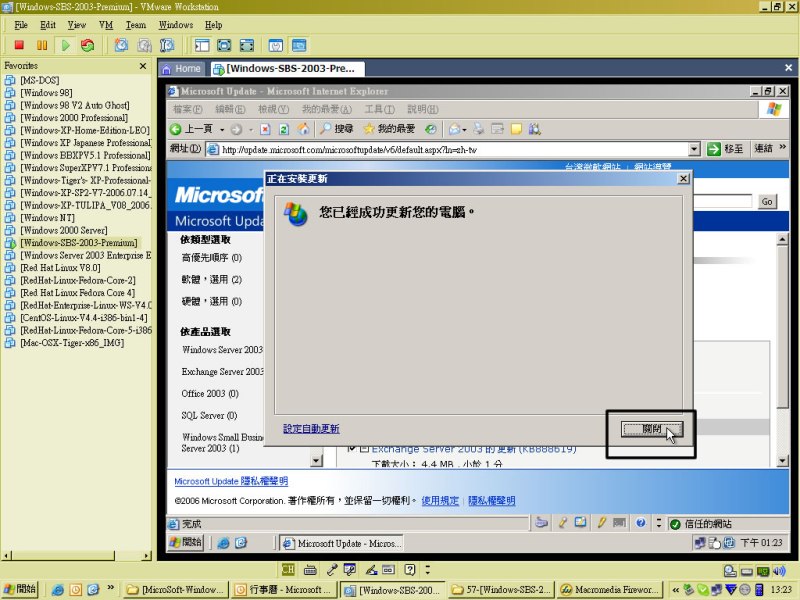This screenshot has height=600, width=800.
Task: Click SQL Server (0) in the product list
Action: pos(210,415)
